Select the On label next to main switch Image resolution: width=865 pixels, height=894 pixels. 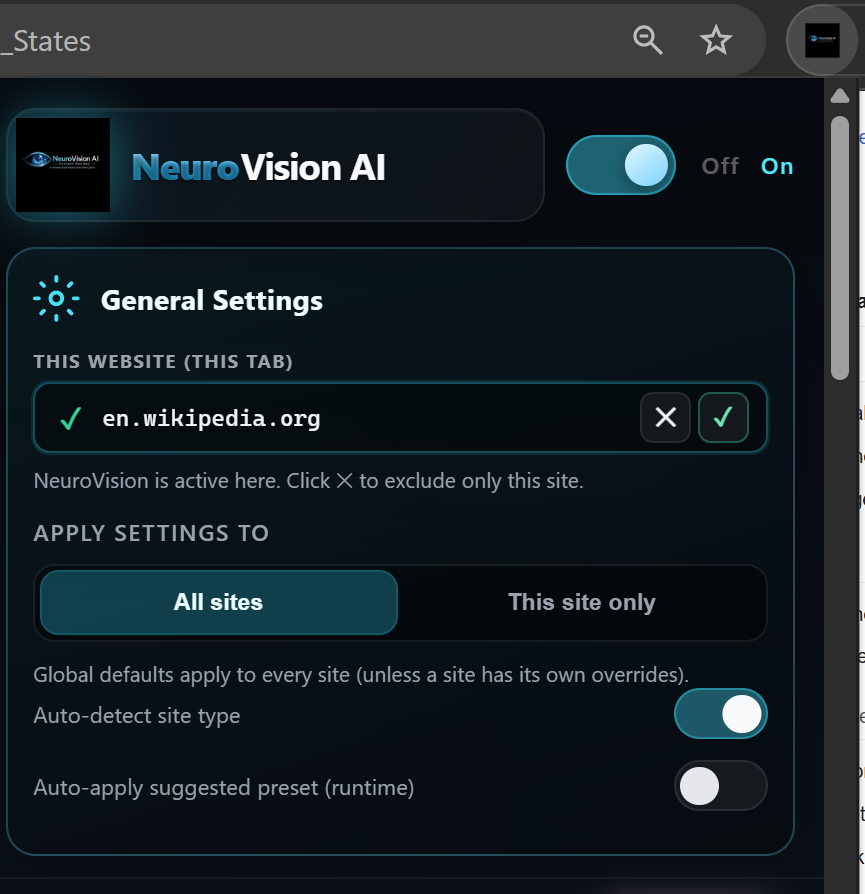click(777, 166)
